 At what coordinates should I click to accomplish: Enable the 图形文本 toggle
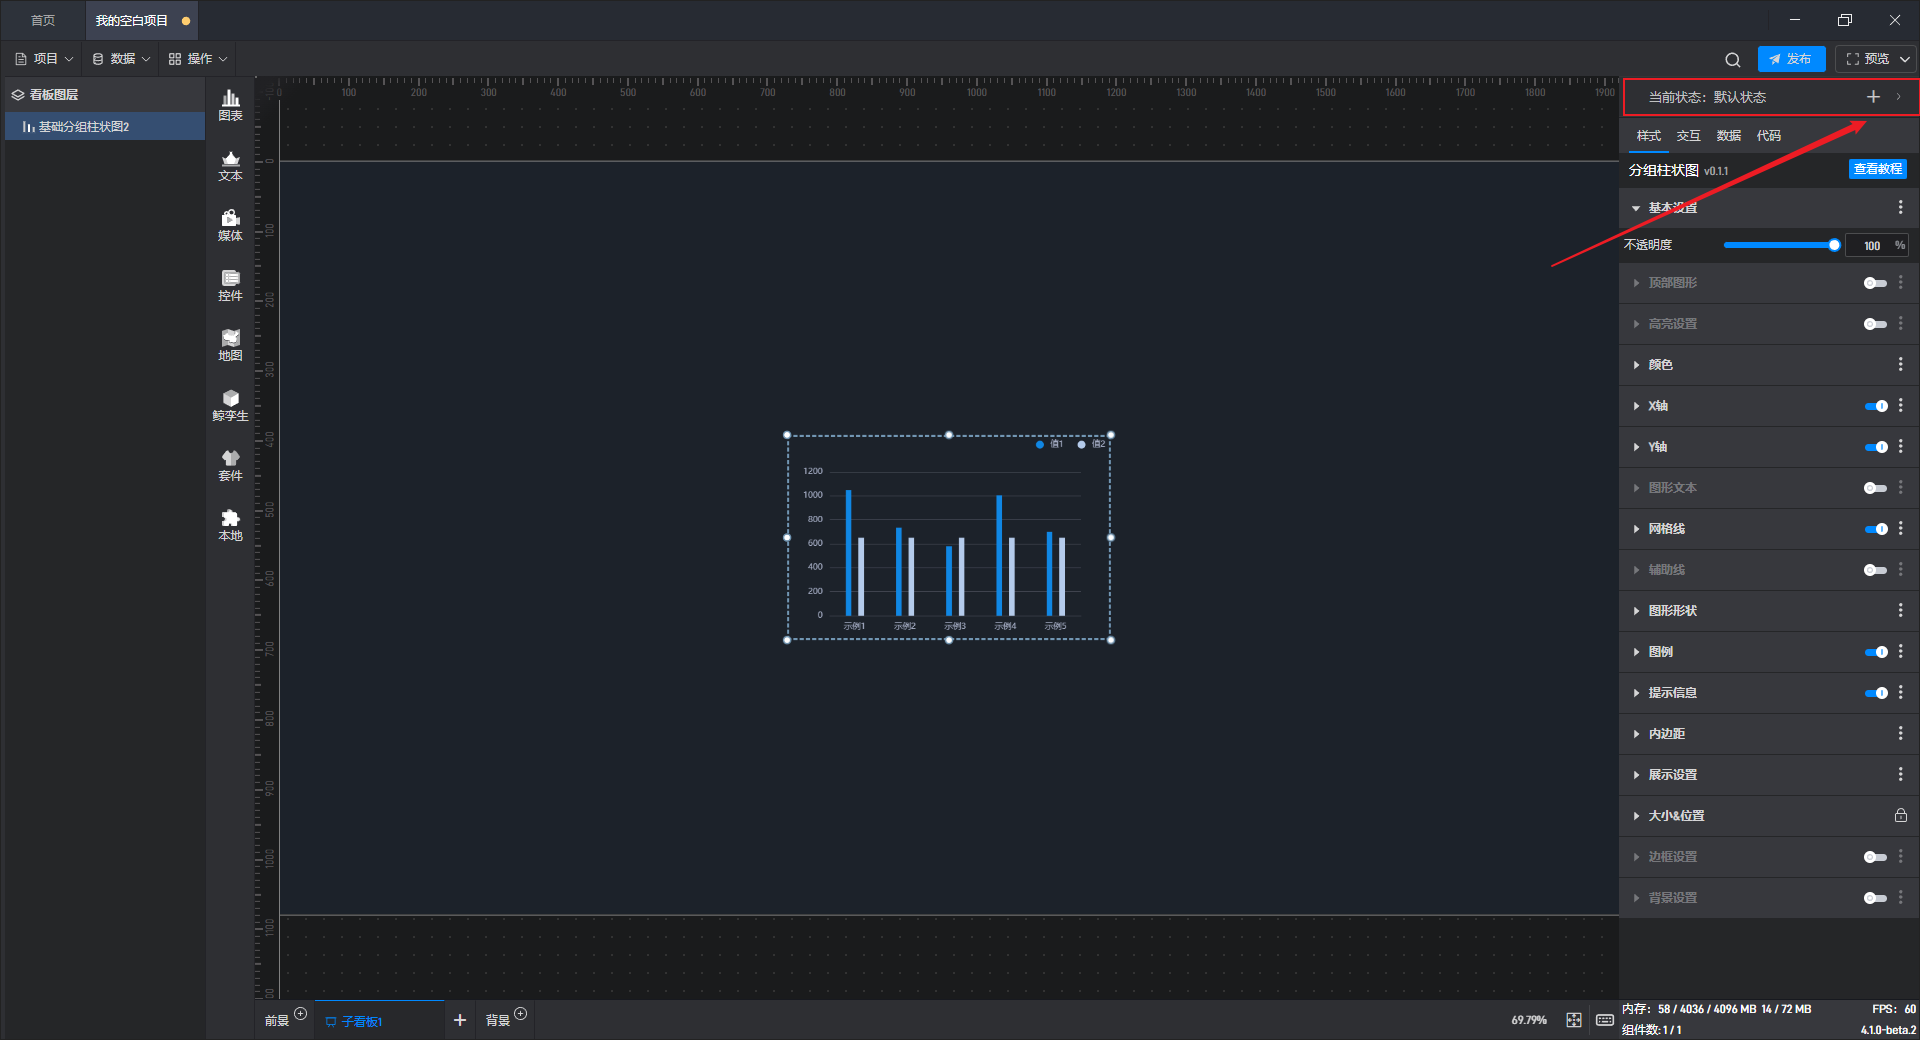point(1875,488)
